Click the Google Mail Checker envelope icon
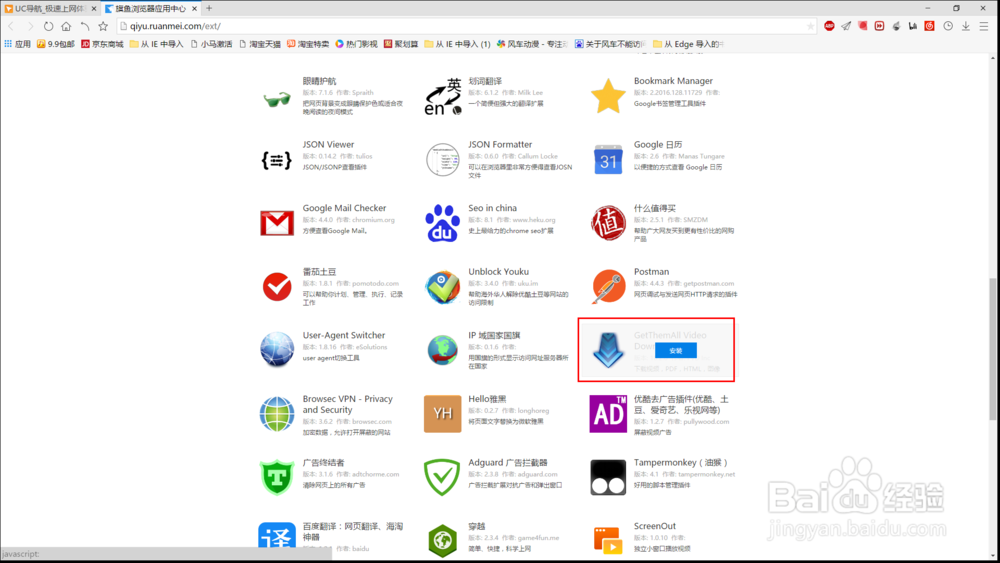1000x563 pixels. coord(277,223)
